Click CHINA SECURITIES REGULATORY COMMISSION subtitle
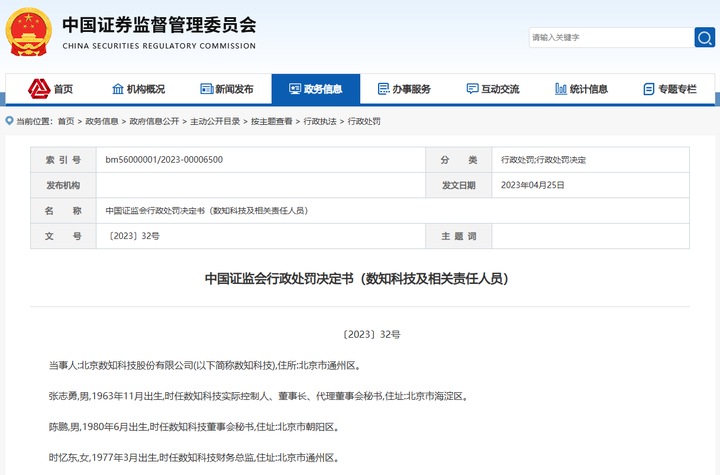This screenshot has width=720, height=475. click(159, 46)
